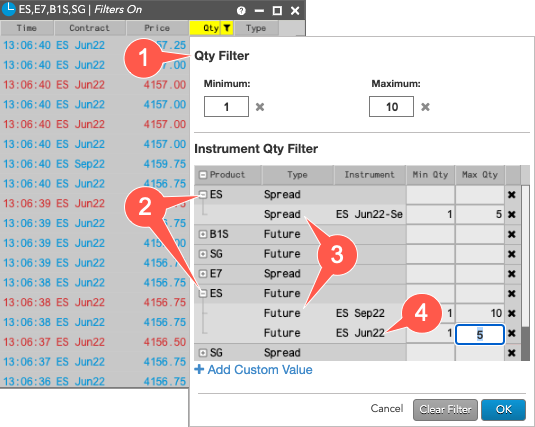535x427 pixels.
Task: Open the help question mark icon
Action: click(241, 11)
